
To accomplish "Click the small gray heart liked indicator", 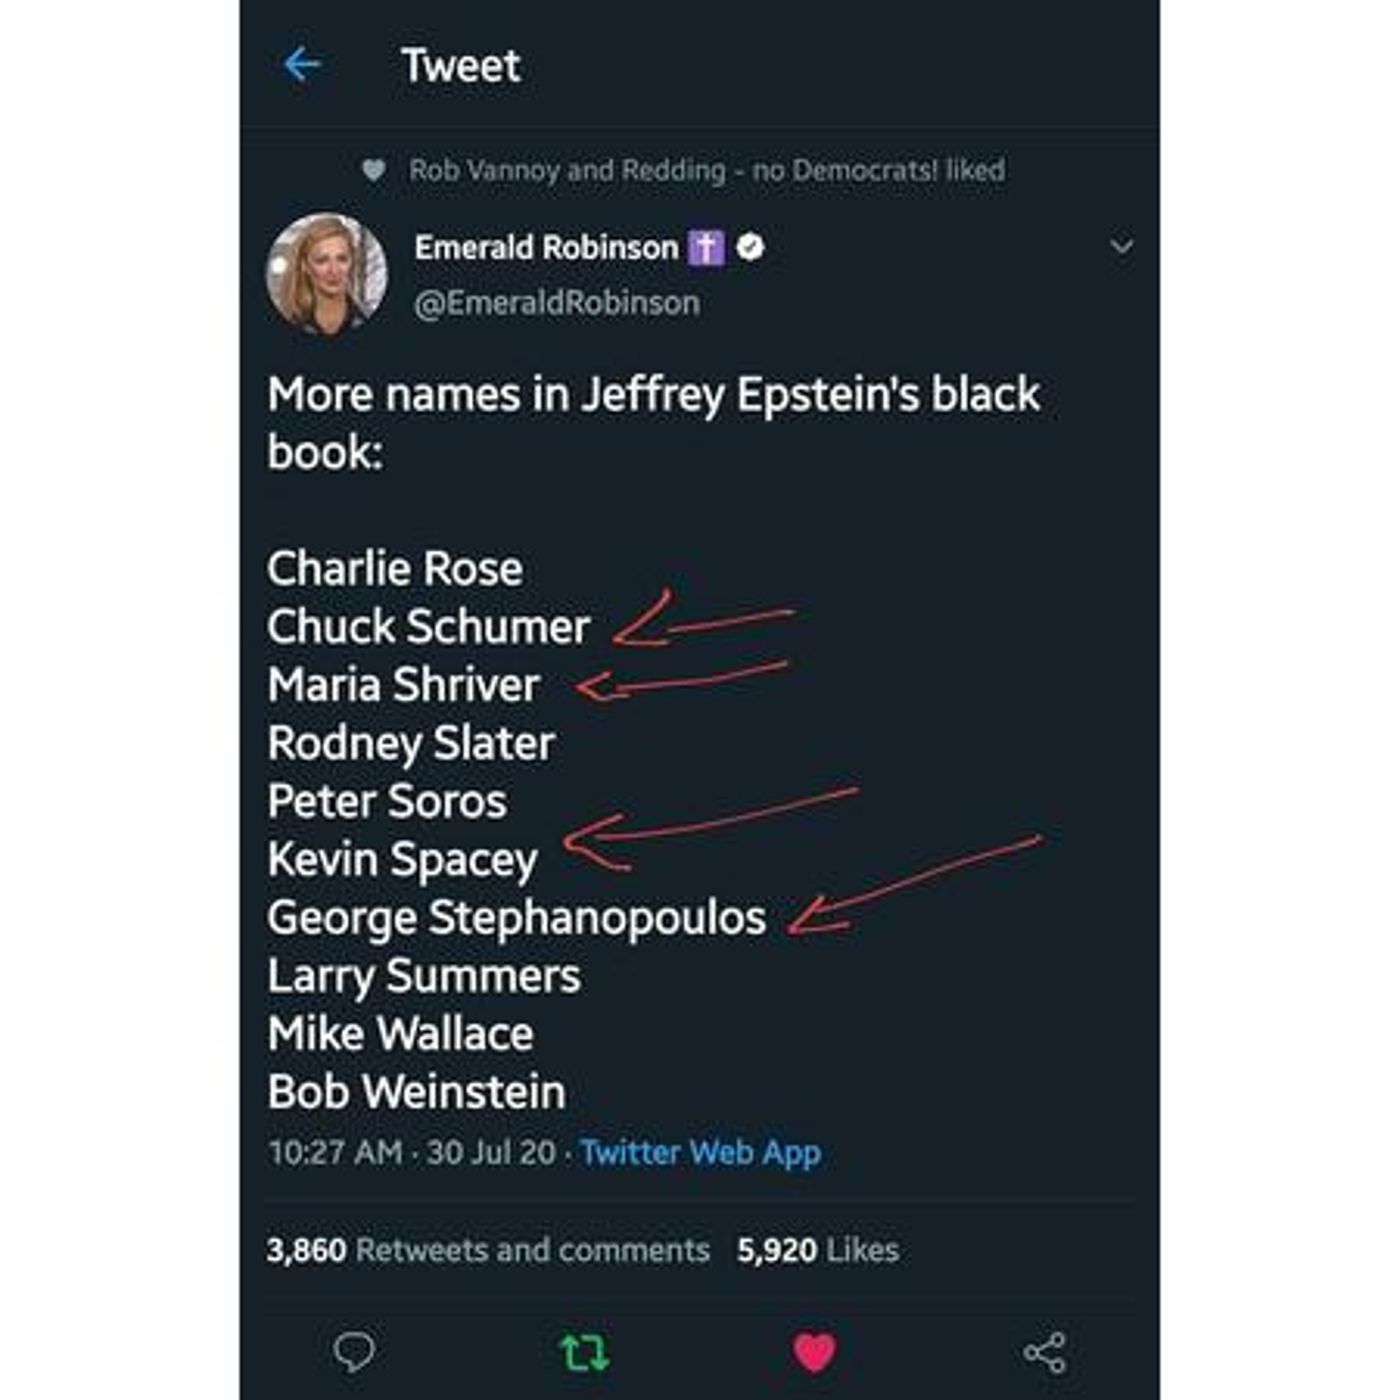I will (x=374, y=170).
